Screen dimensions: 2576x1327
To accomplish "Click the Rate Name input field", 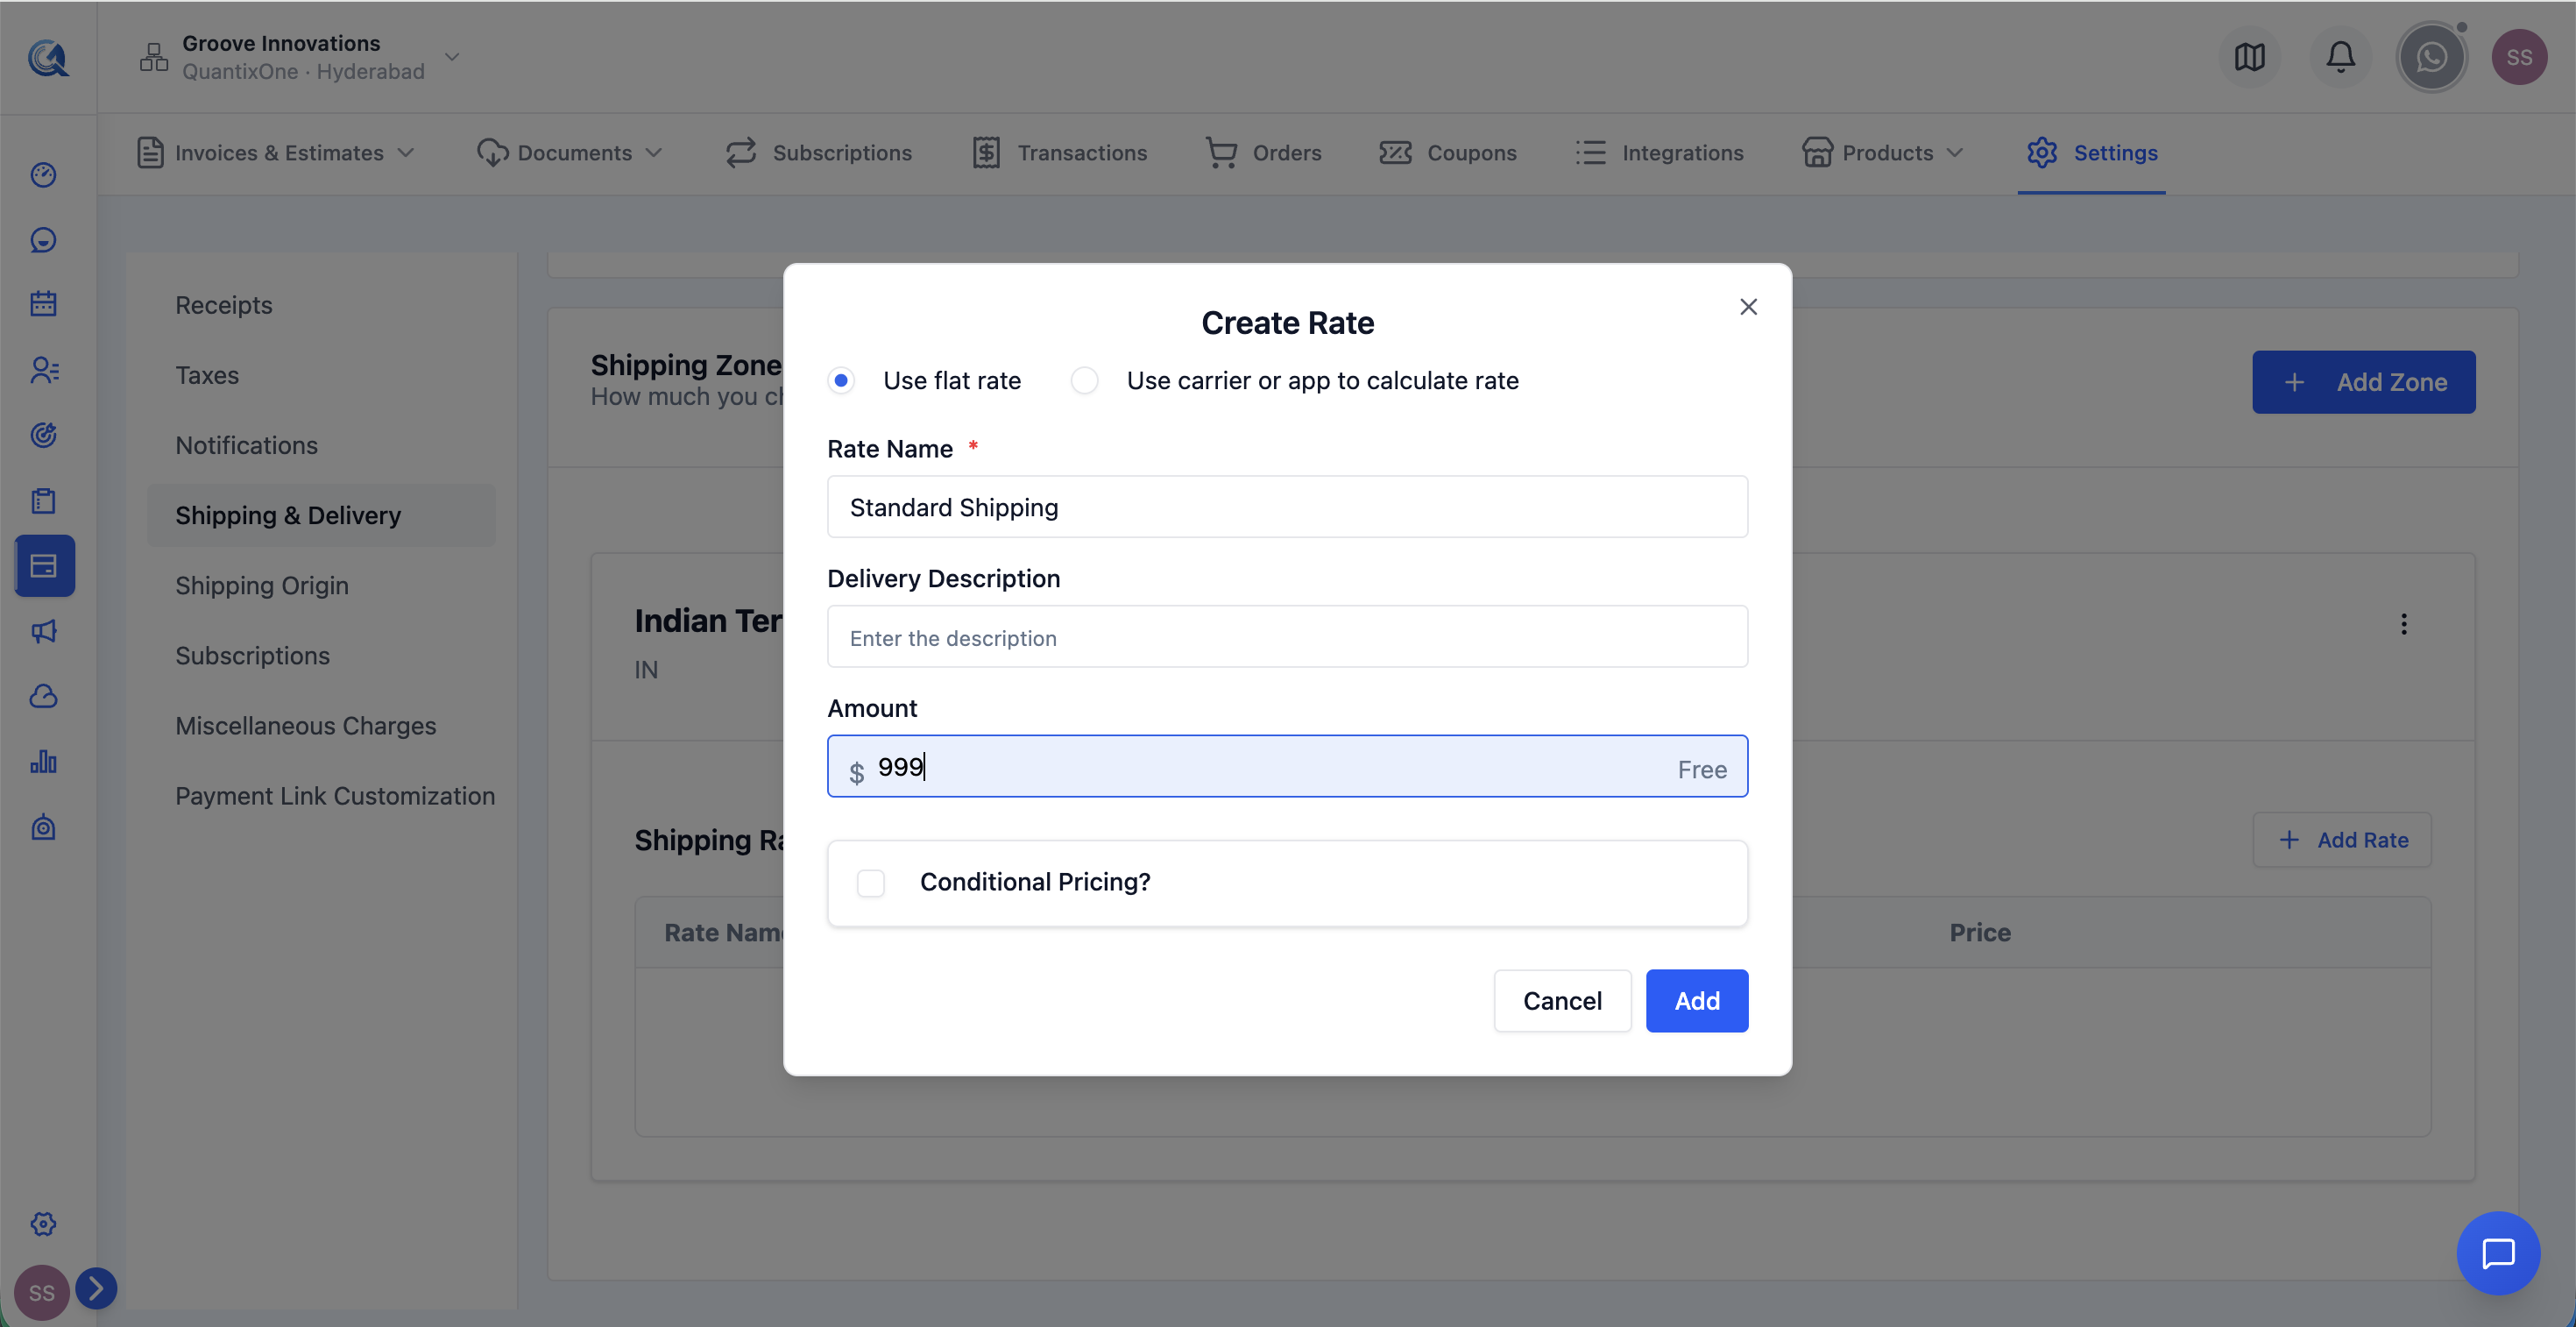I will [1287, 507].
